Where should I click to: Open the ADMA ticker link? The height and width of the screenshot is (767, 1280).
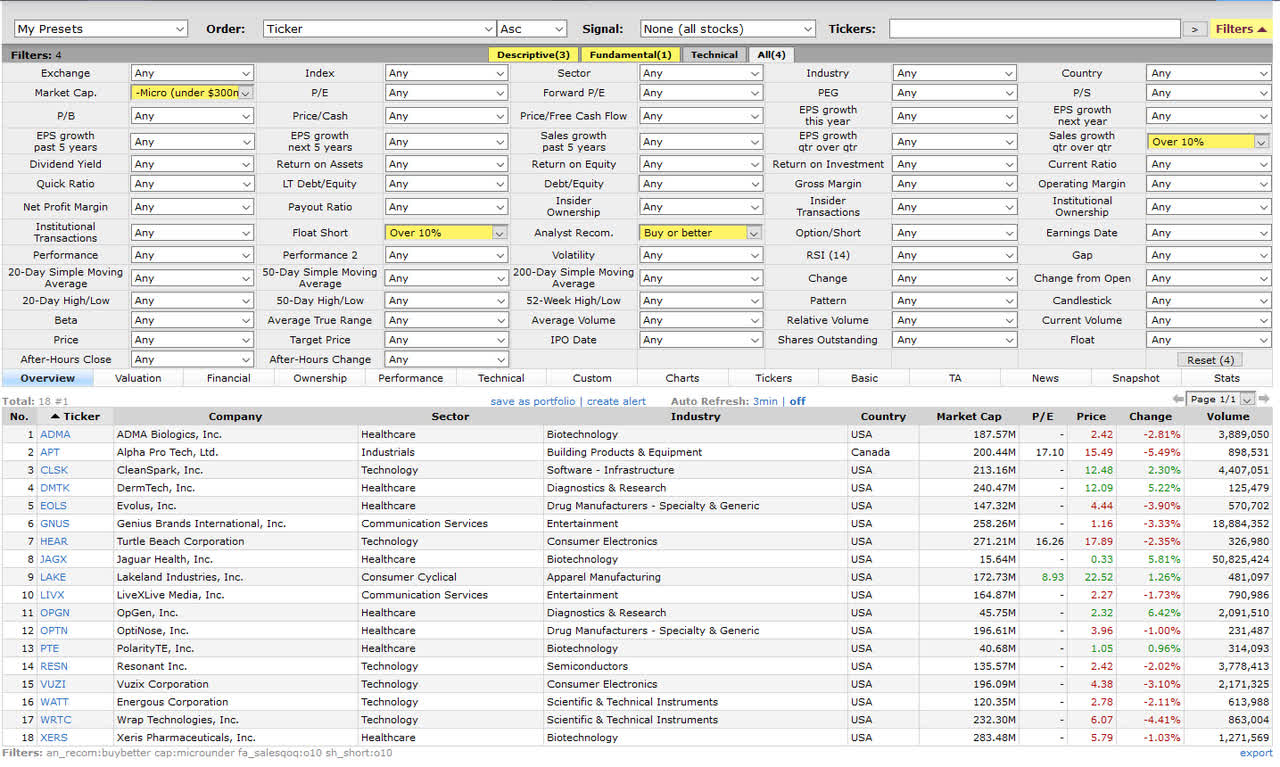tap(55, 435)
